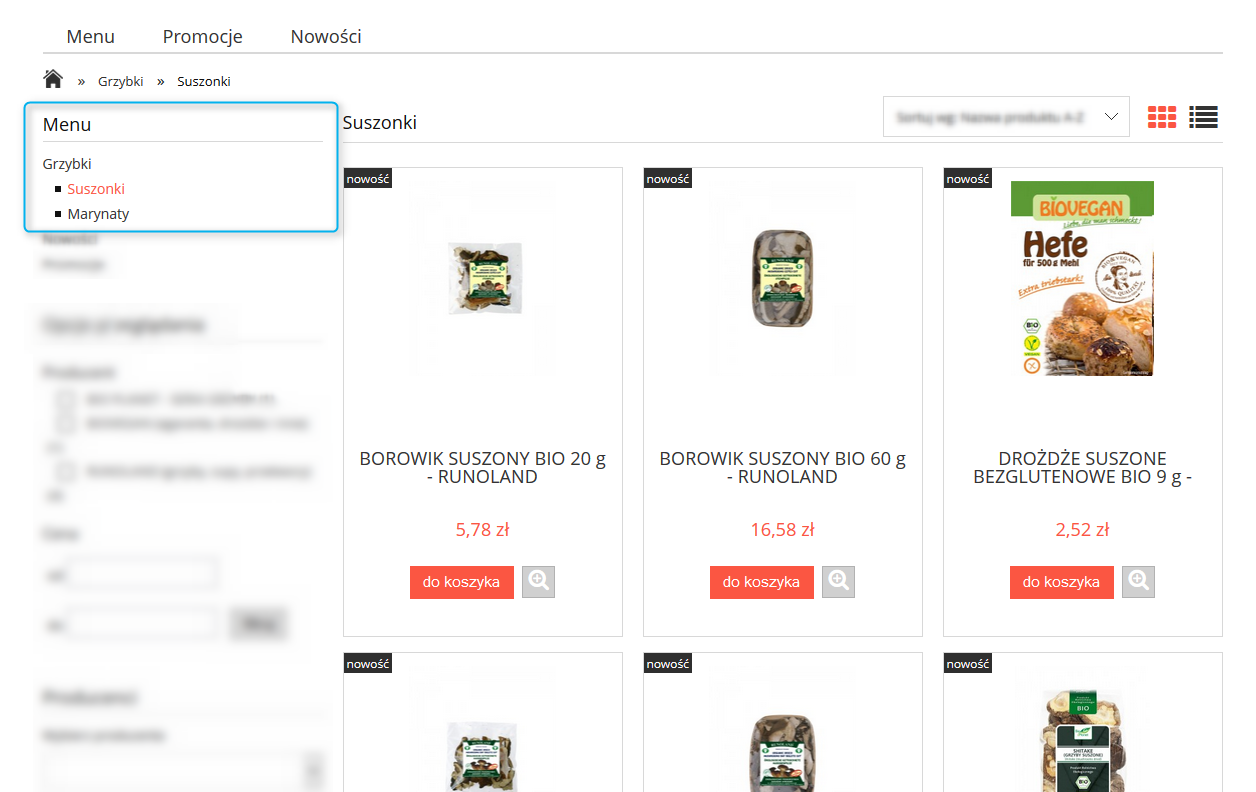Open the Drożdże Suszone Bezglutenowe BIO 9 g title
This screenshot has width=1256, height=792.
click(x=1083, y=468)
